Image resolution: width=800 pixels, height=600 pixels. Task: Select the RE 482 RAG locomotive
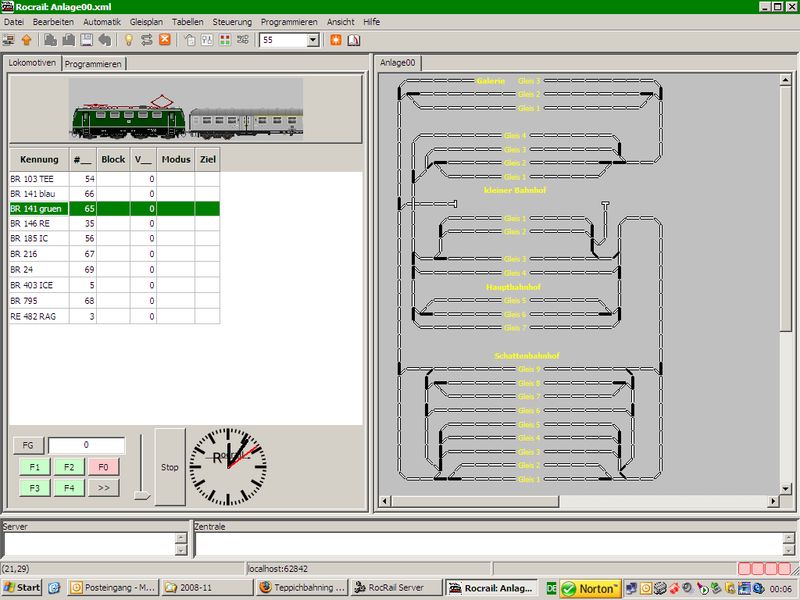tap(115, 316)
